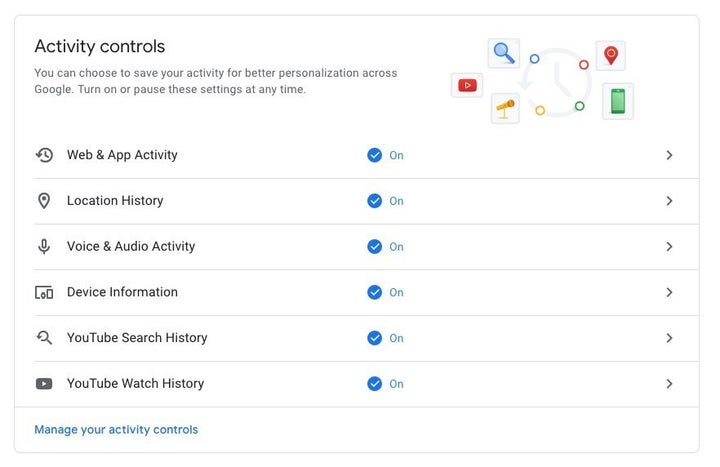The image size is (720, 467).
Task: Expand Device Information chevron arrow
Action: [x=669, y=293]
